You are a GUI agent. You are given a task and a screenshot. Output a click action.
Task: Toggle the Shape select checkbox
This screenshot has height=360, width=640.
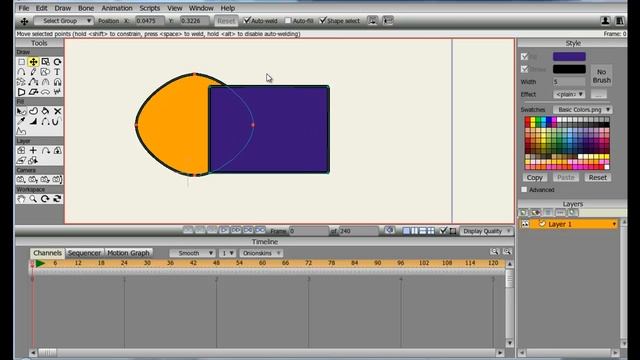tap(323, 20)
